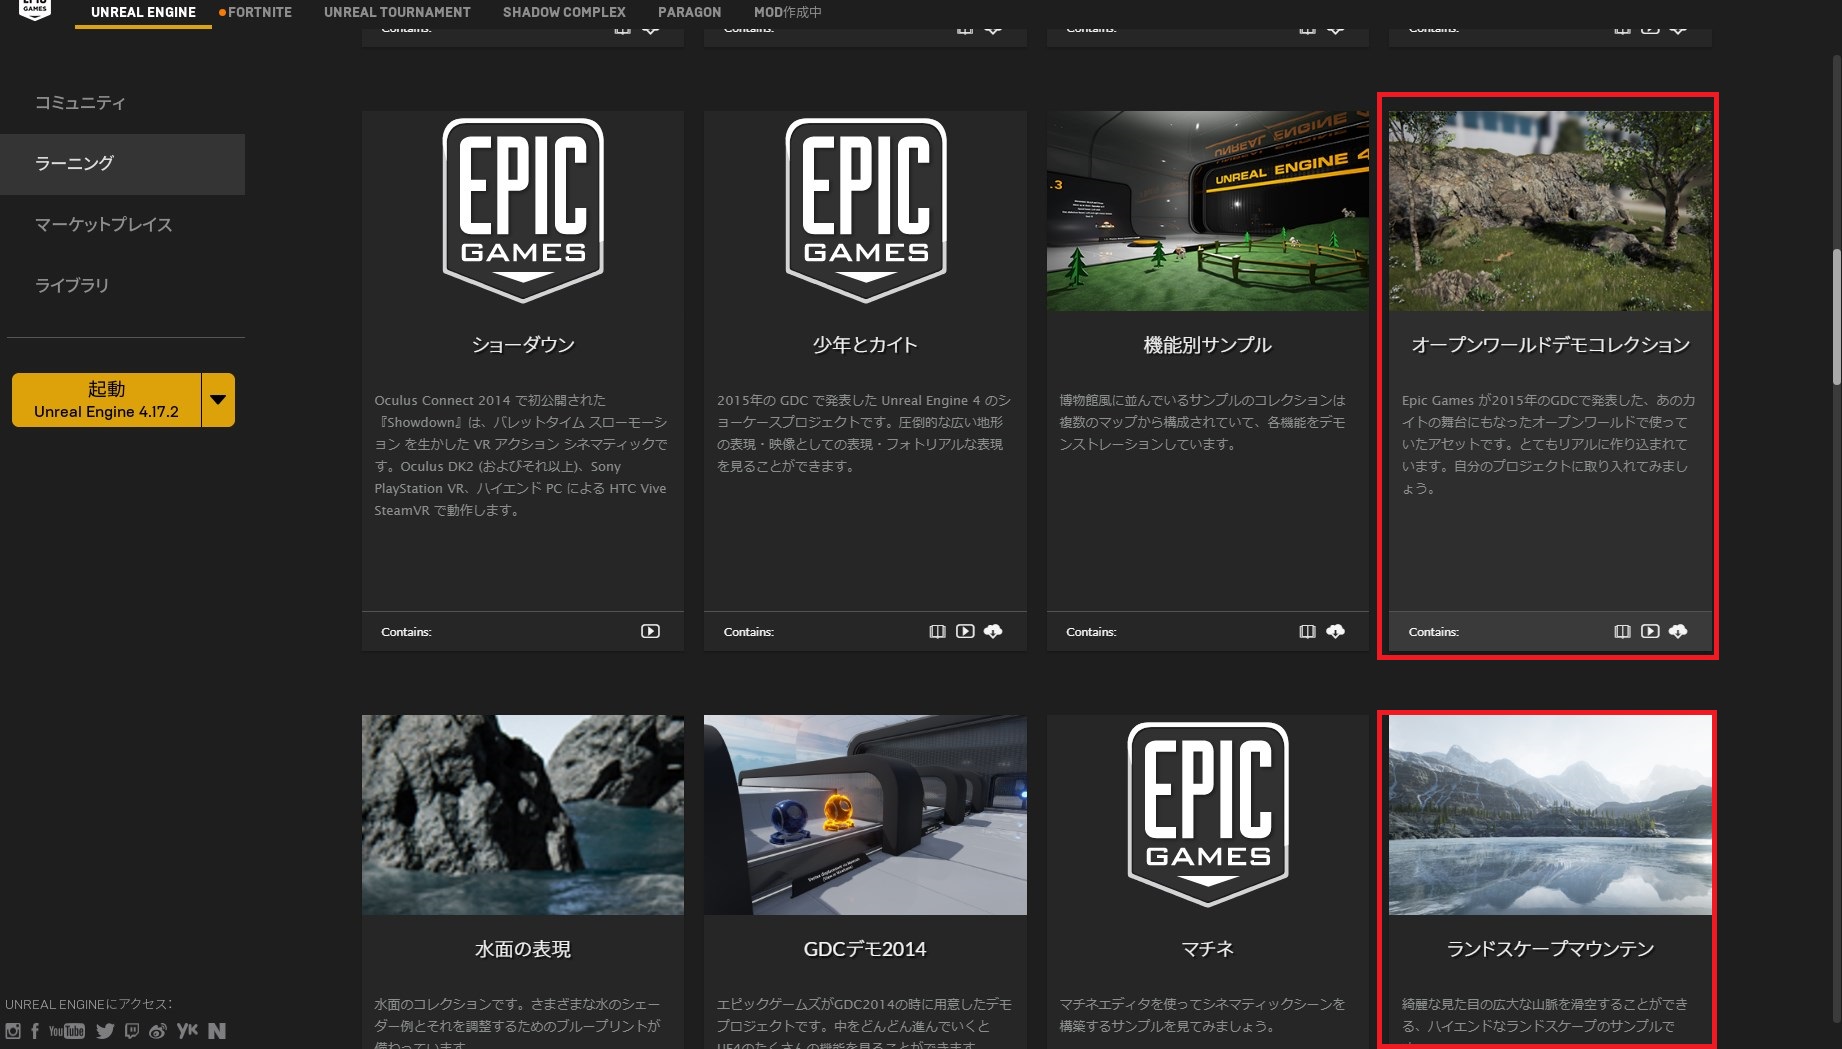Open the Unreal Engine Twitch channel
The image size is (1842, 1049).
131,1031
